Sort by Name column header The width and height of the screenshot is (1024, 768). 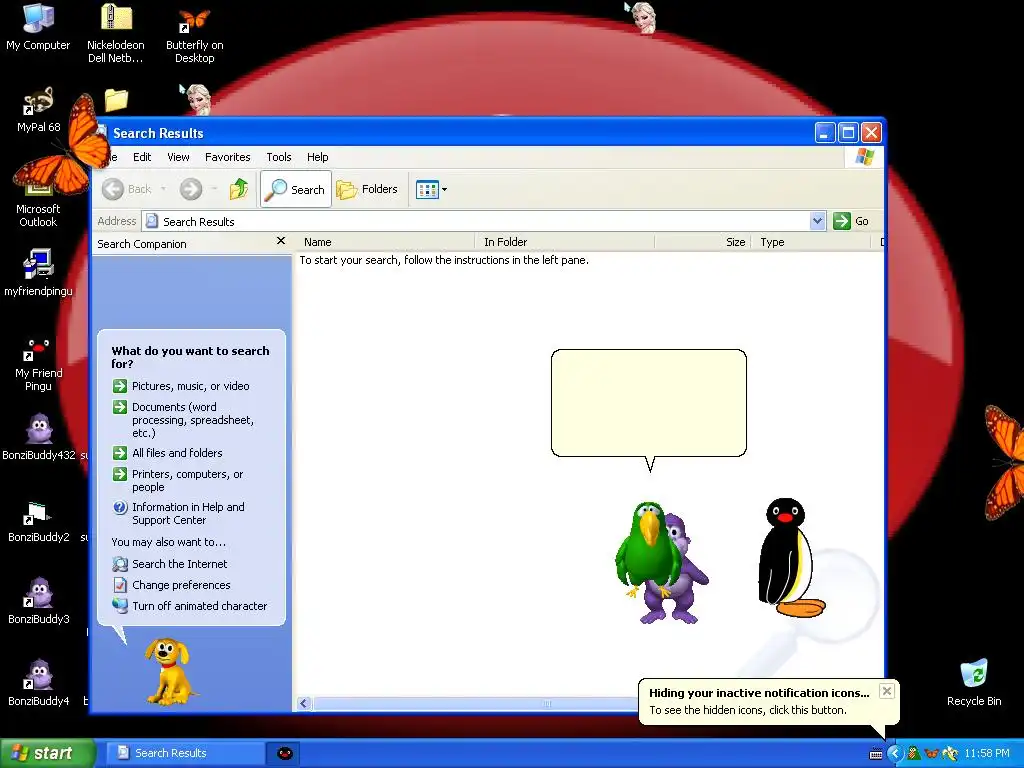[x=385, y=242]
